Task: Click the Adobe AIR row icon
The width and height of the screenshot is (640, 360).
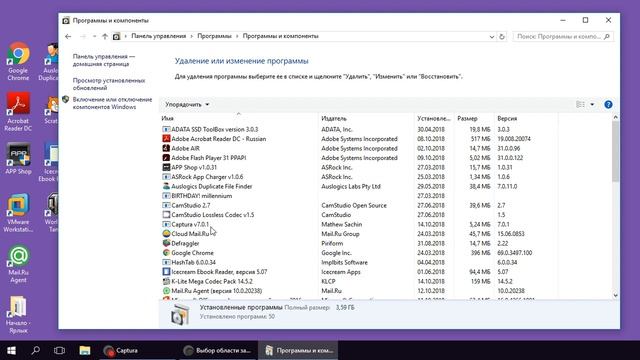Action: coord(166,149)
